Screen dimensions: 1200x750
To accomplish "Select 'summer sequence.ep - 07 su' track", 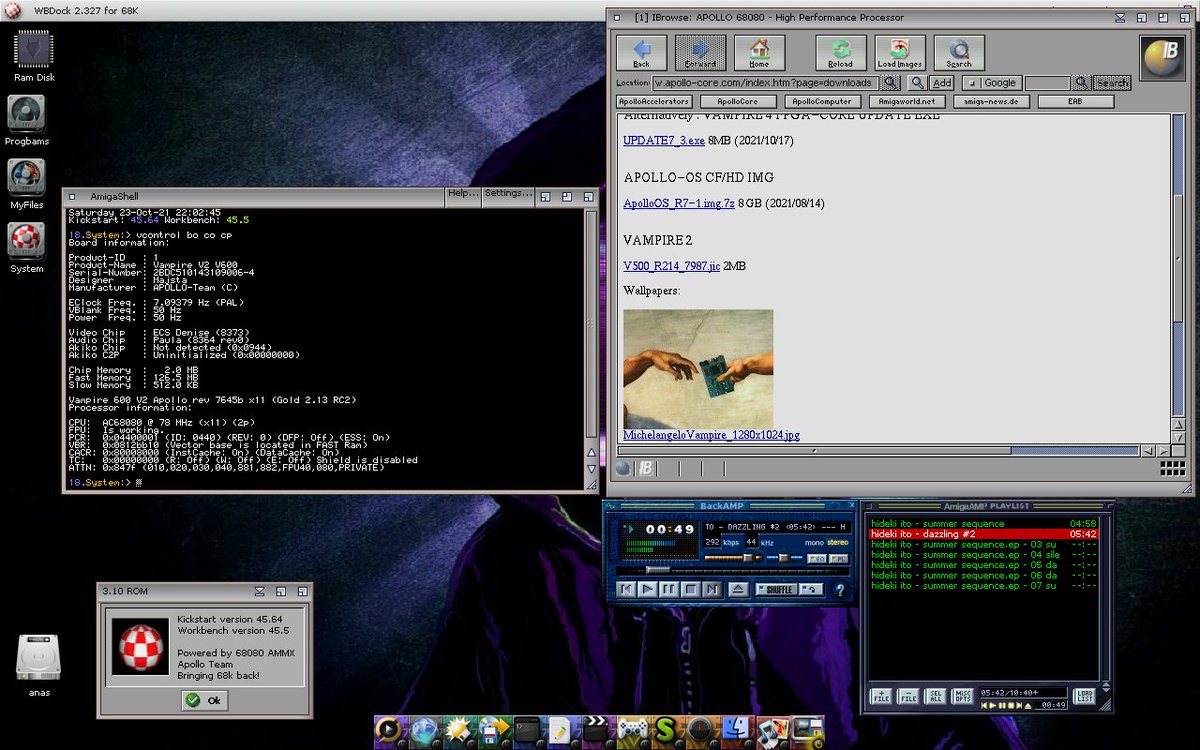I will click(983, 586).
